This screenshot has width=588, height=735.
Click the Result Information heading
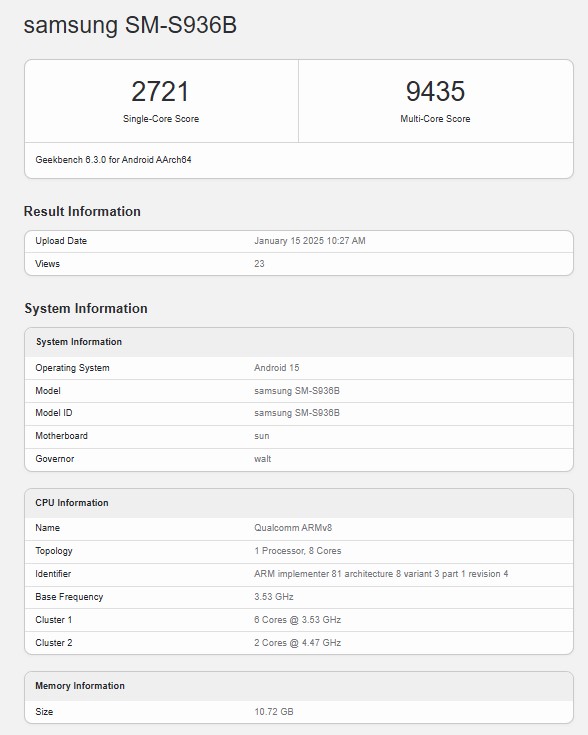pos(82,211)
